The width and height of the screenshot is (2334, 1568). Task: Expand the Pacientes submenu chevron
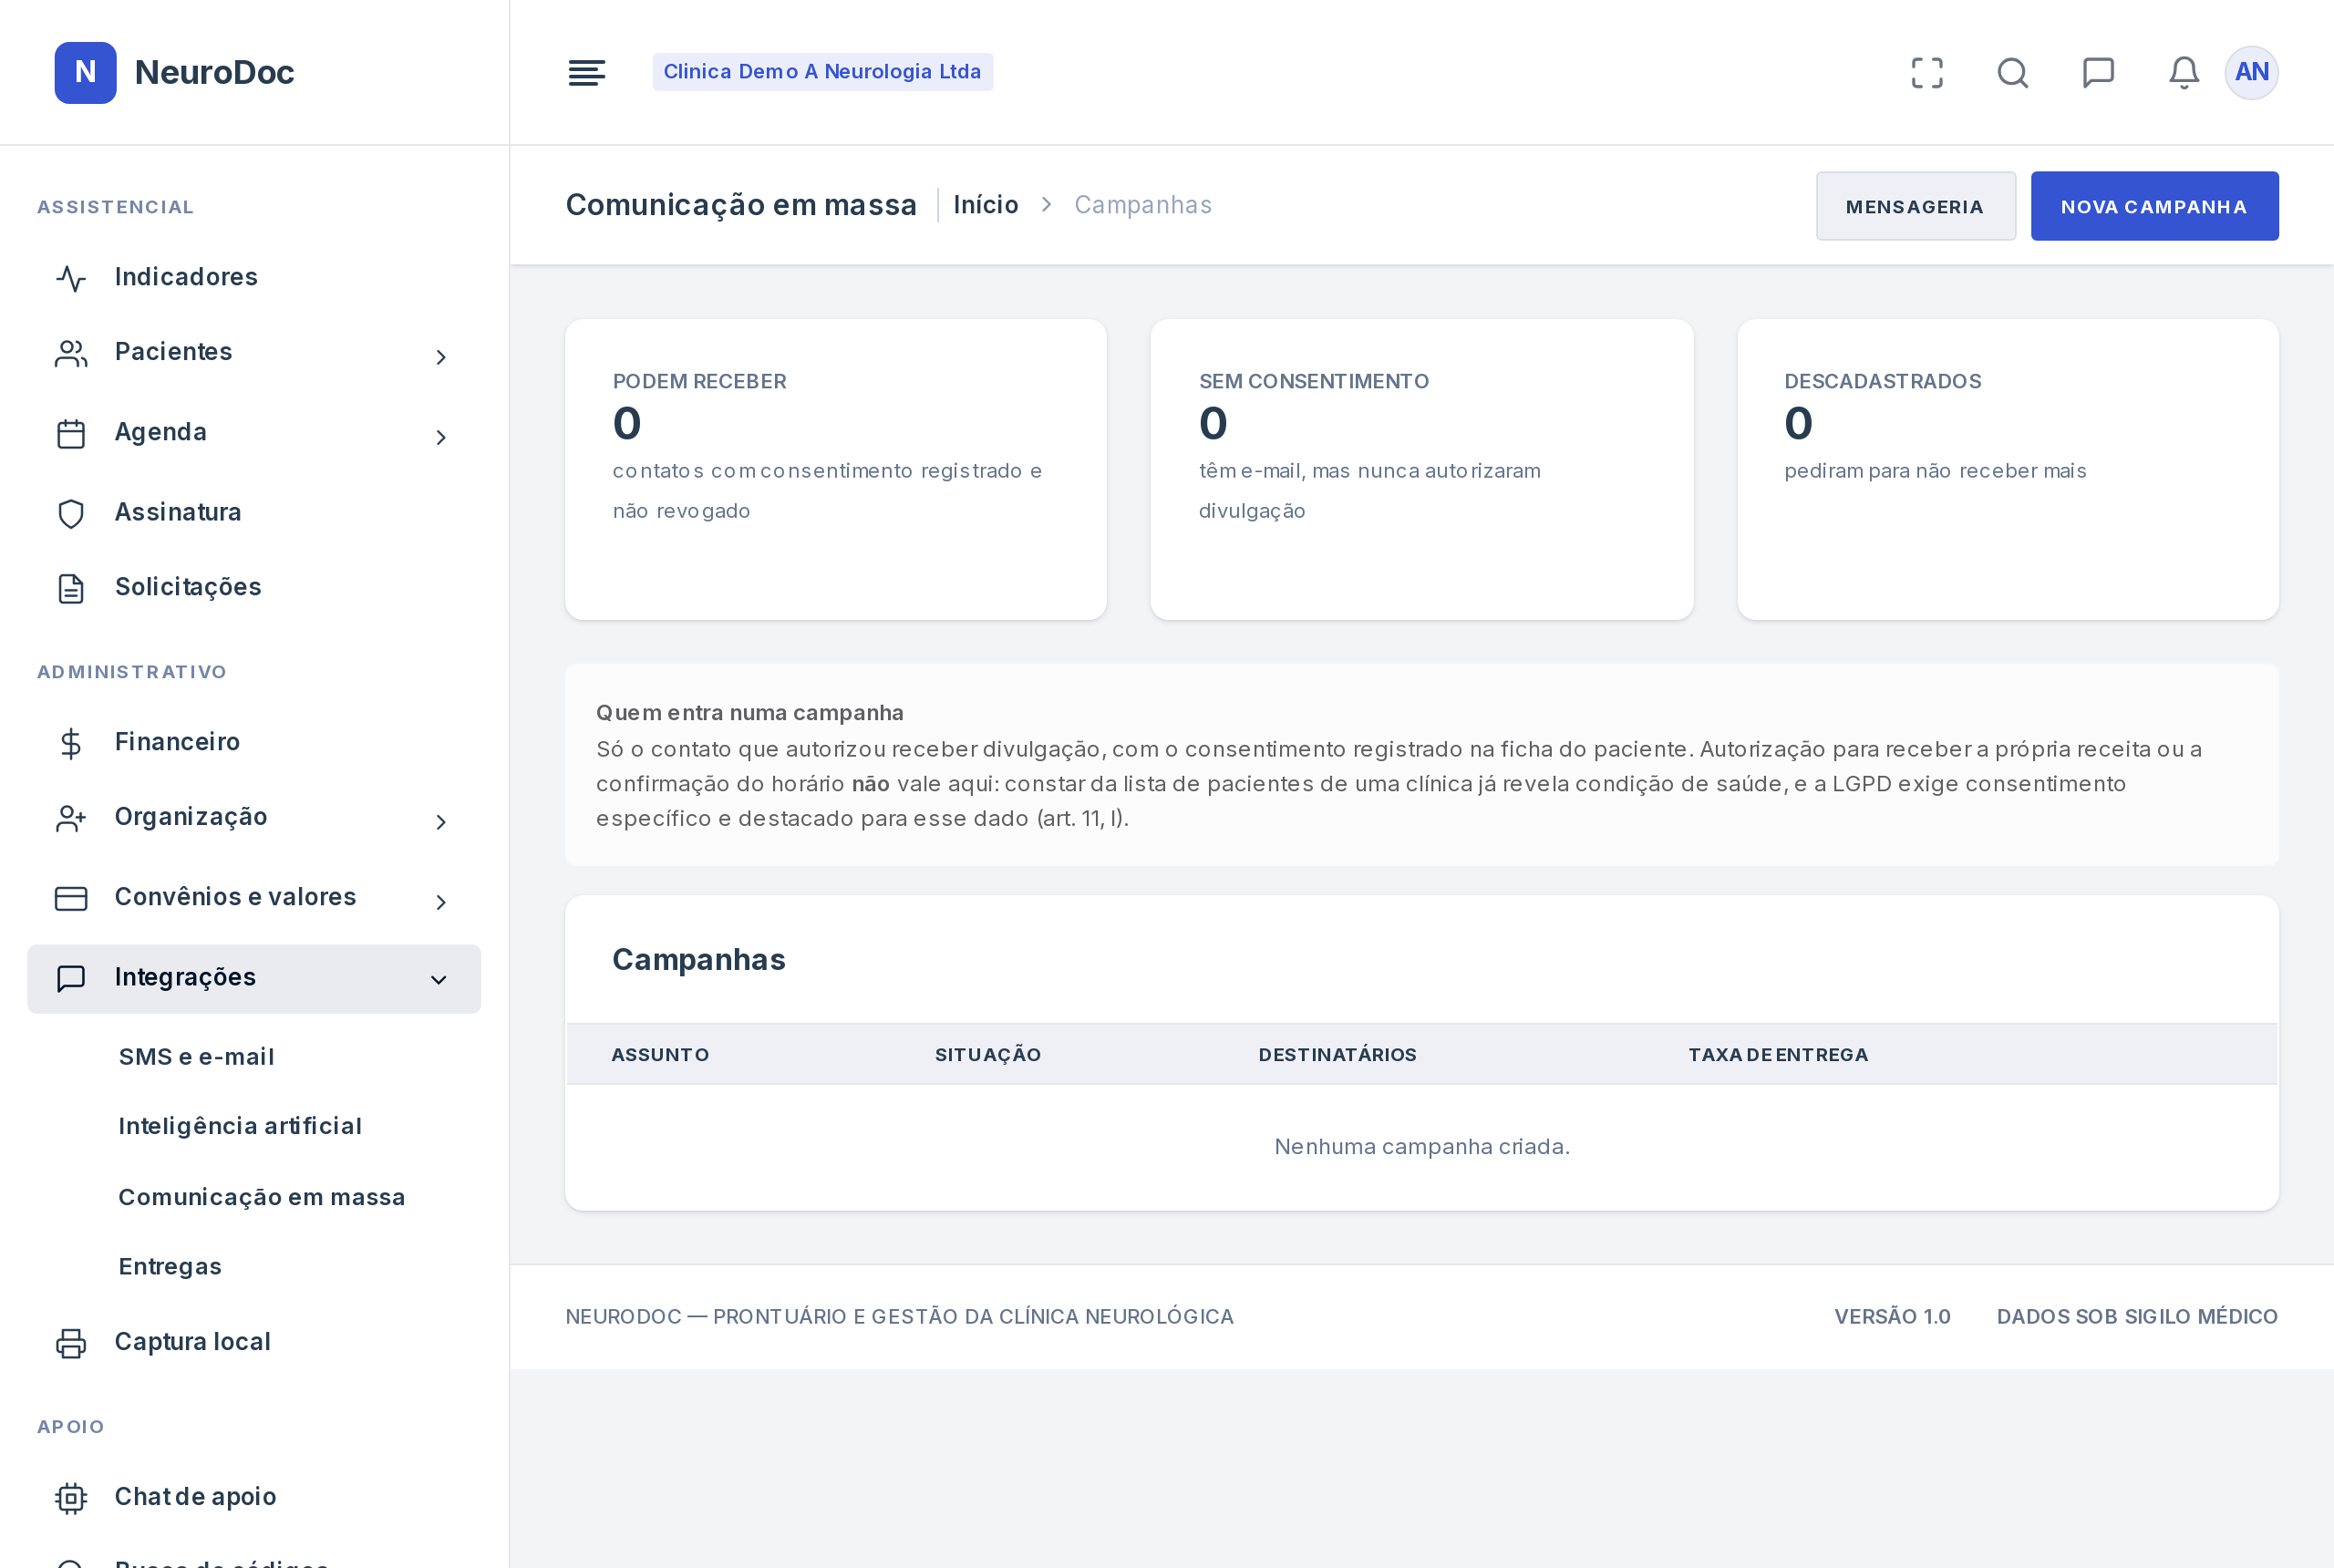440,356
